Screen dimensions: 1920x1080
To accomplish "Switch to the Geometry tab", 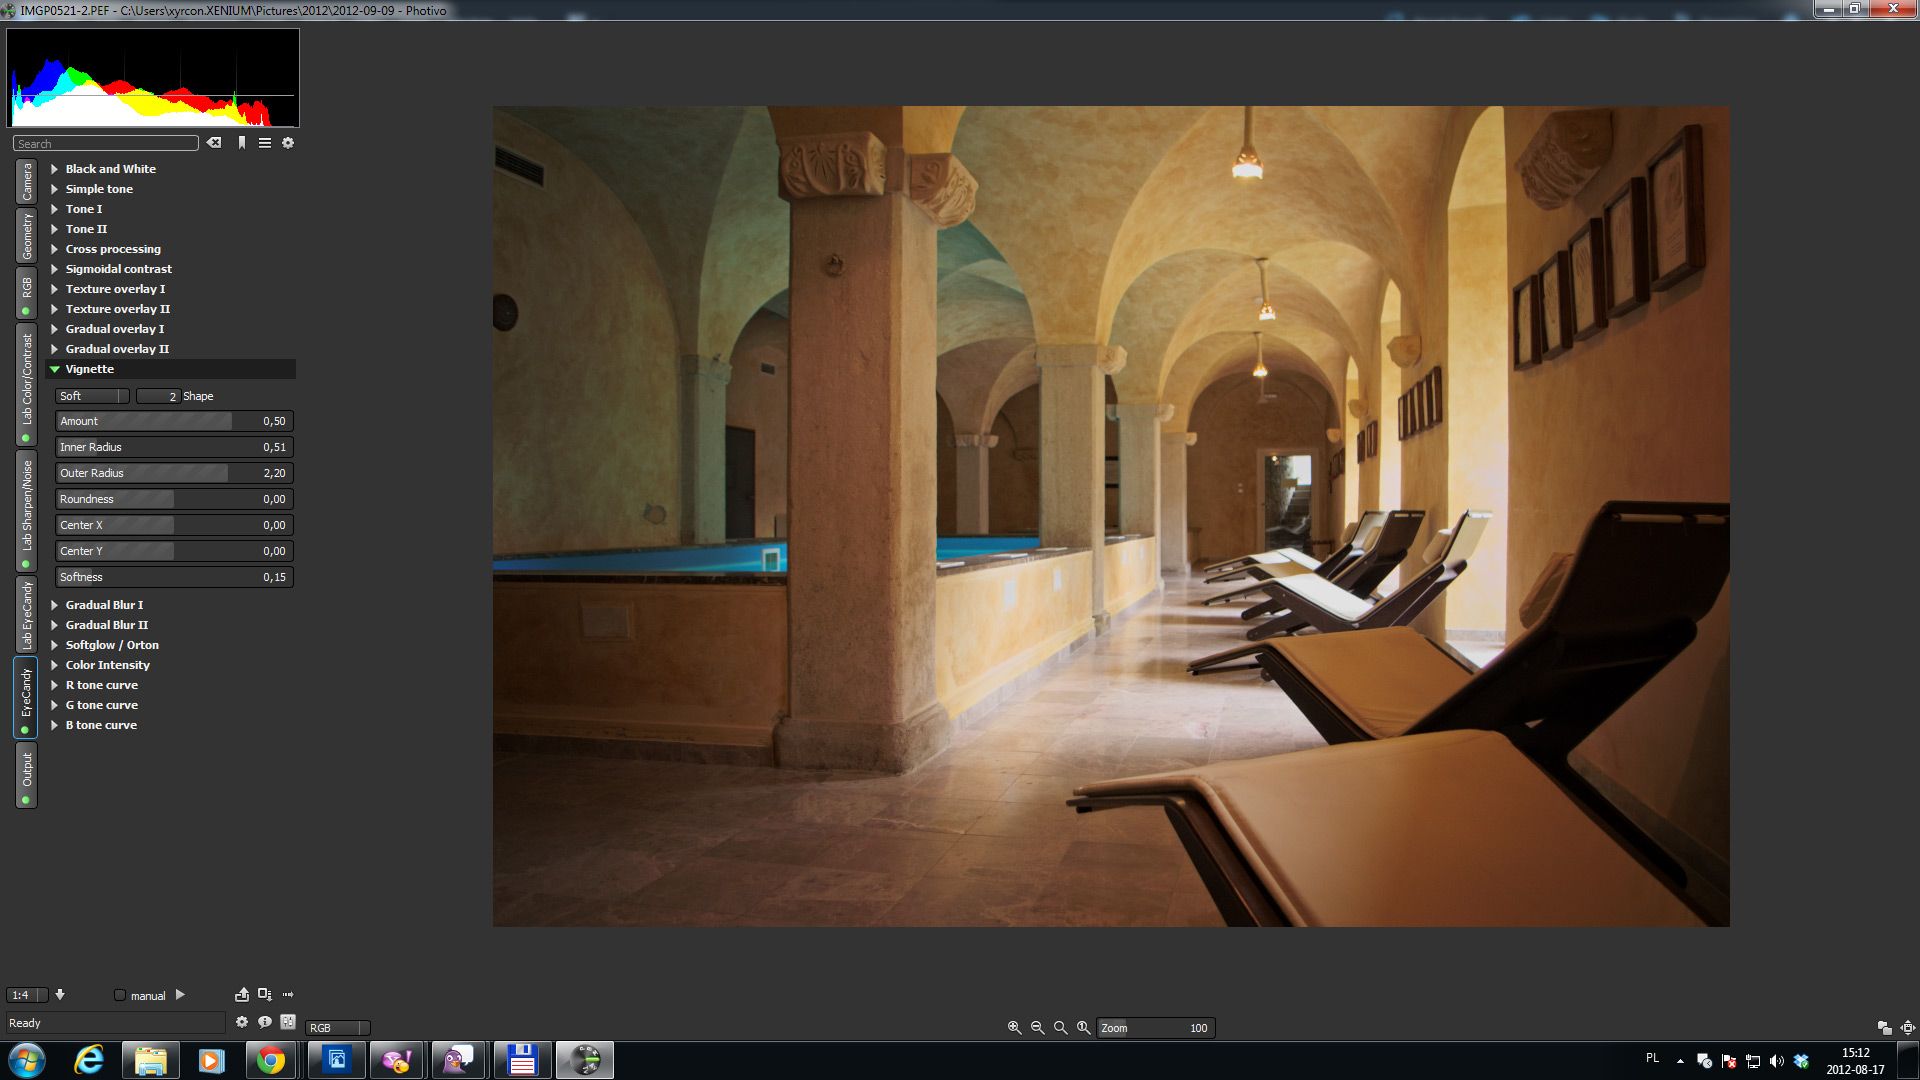I will [27, 236].
